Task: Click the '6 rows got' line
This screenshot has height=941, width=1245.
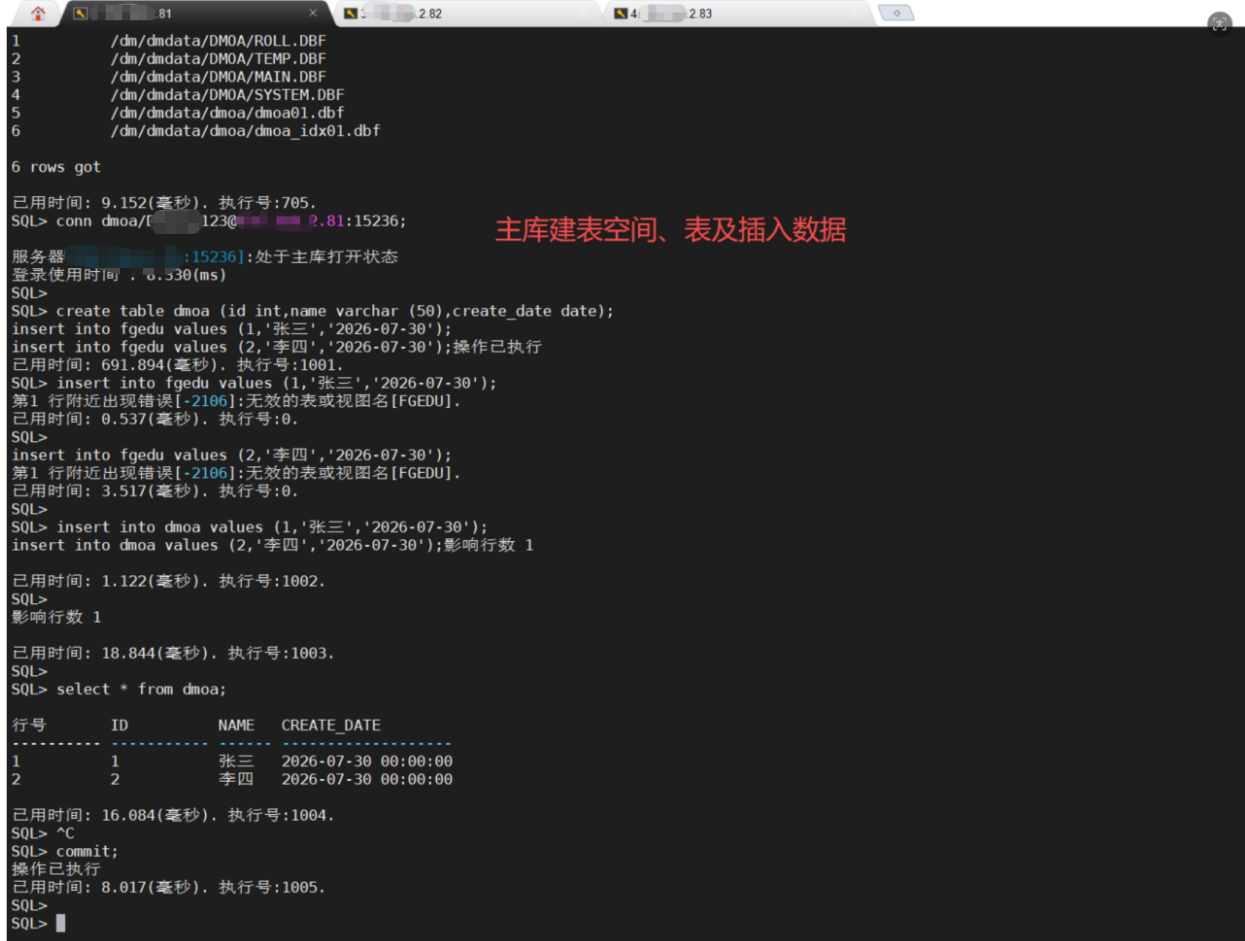Action: (x=56, y=167)
